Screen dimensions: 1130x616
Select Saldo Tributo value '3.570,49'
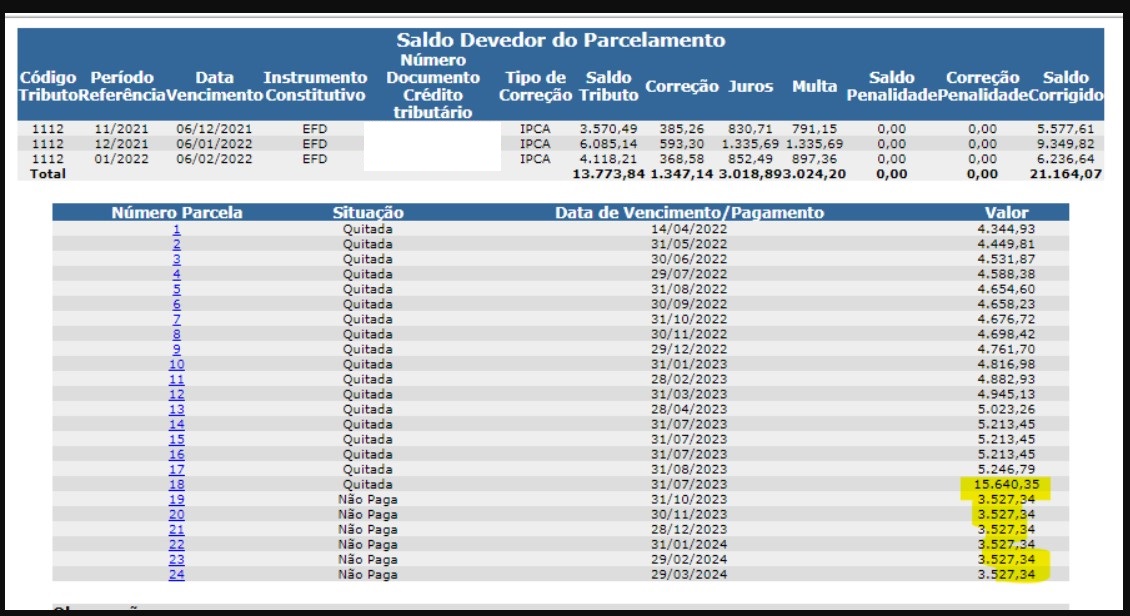pyautogui.click(x=608, y=129)
